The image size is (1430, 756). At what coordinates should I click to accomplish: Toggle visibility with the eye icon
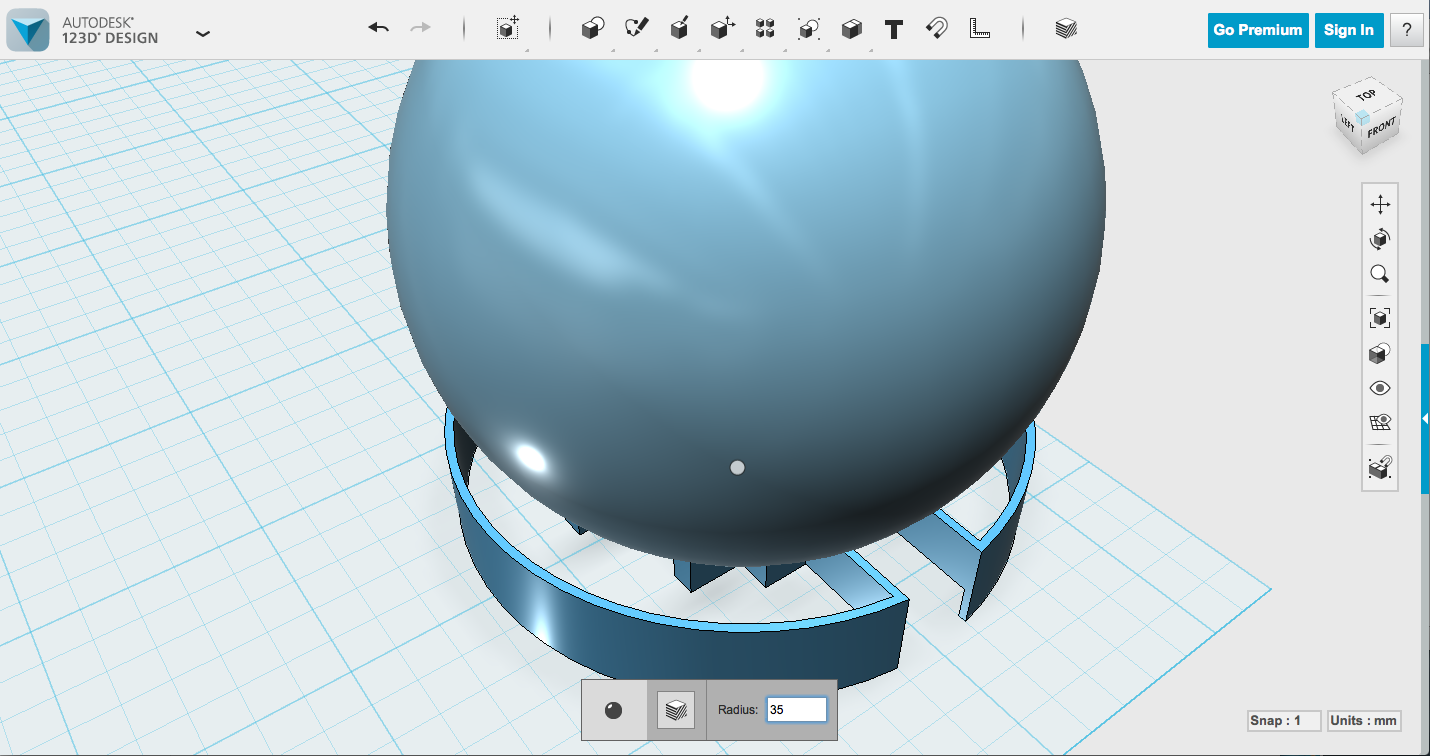click(1379, 387)
